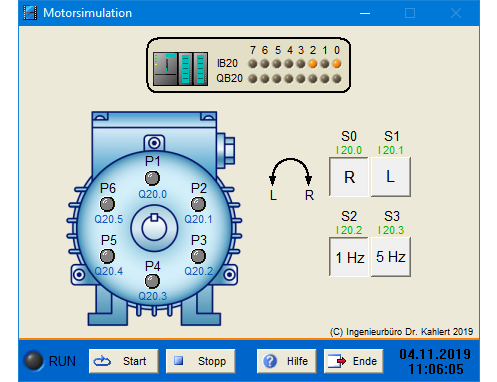This screenshot has height=382, width=497.
Task: Click the P6 lamp labeled Q20.5
Action: pos(107,204)
